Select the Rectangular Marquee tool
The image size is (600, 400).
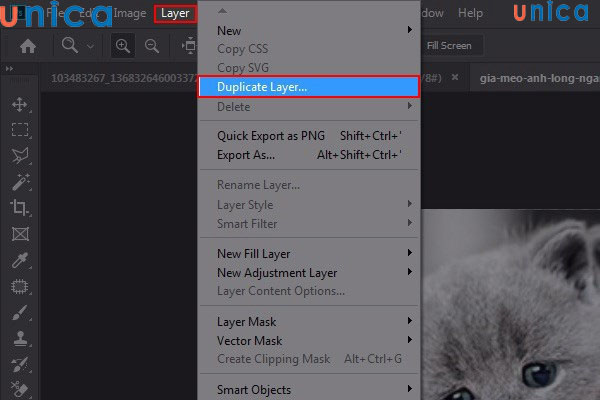20,130
